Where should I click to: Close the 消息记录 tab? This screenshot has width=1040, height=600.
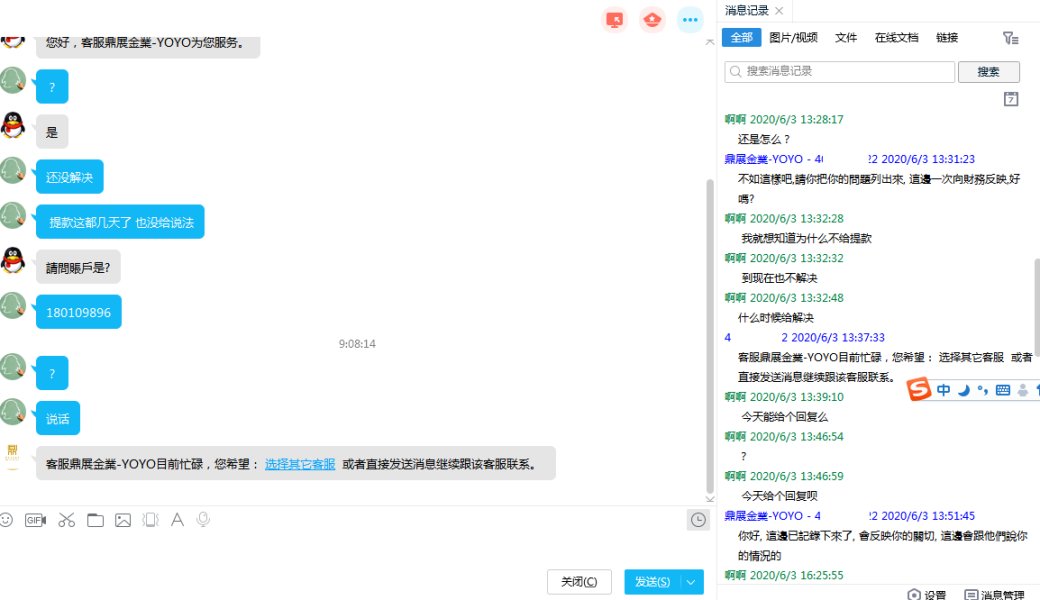point(779,11)
